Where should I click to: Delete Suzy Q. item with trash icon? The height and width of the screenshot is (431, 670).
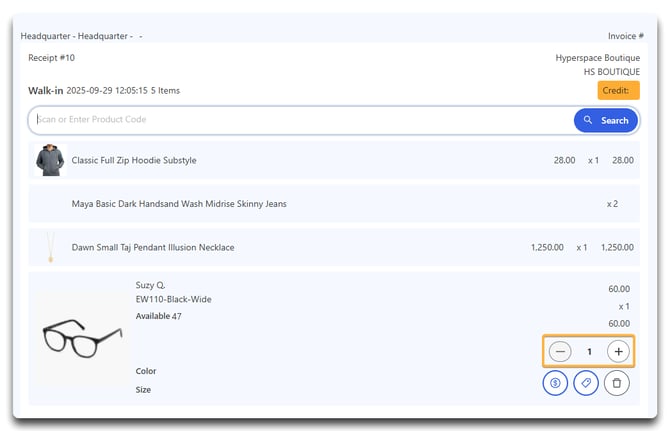(617, 383)
